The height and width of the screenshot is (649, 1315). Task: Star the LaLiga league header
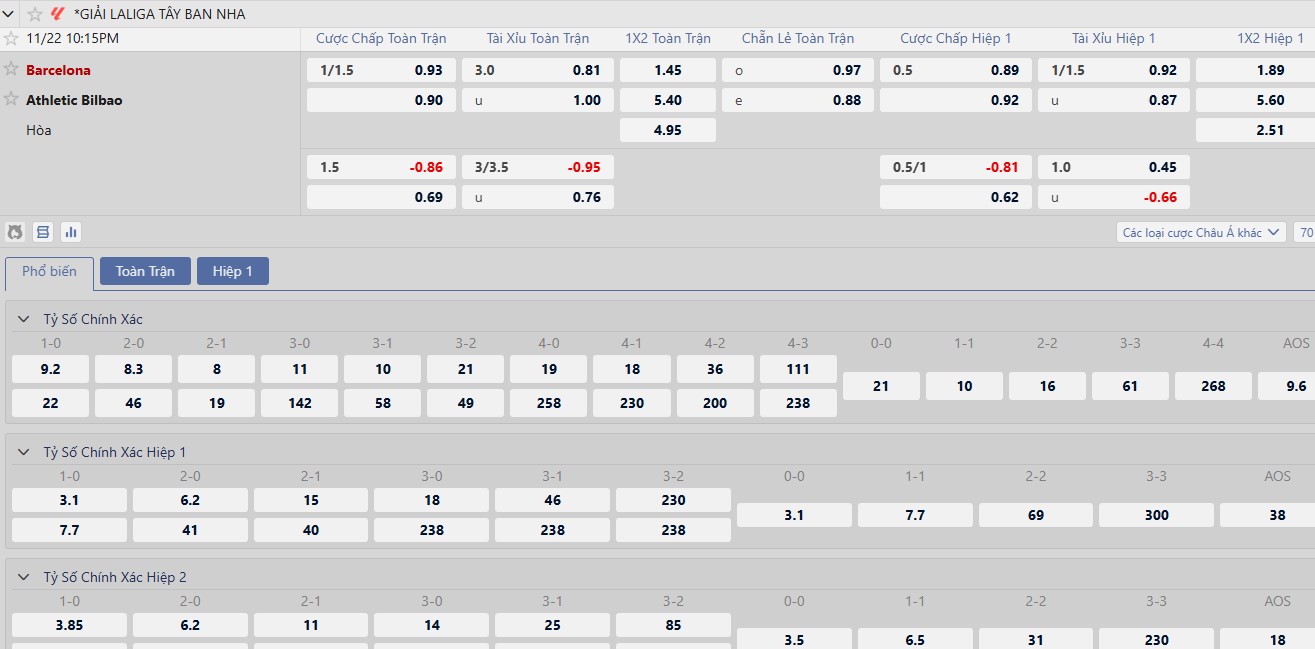click(35, 14)
